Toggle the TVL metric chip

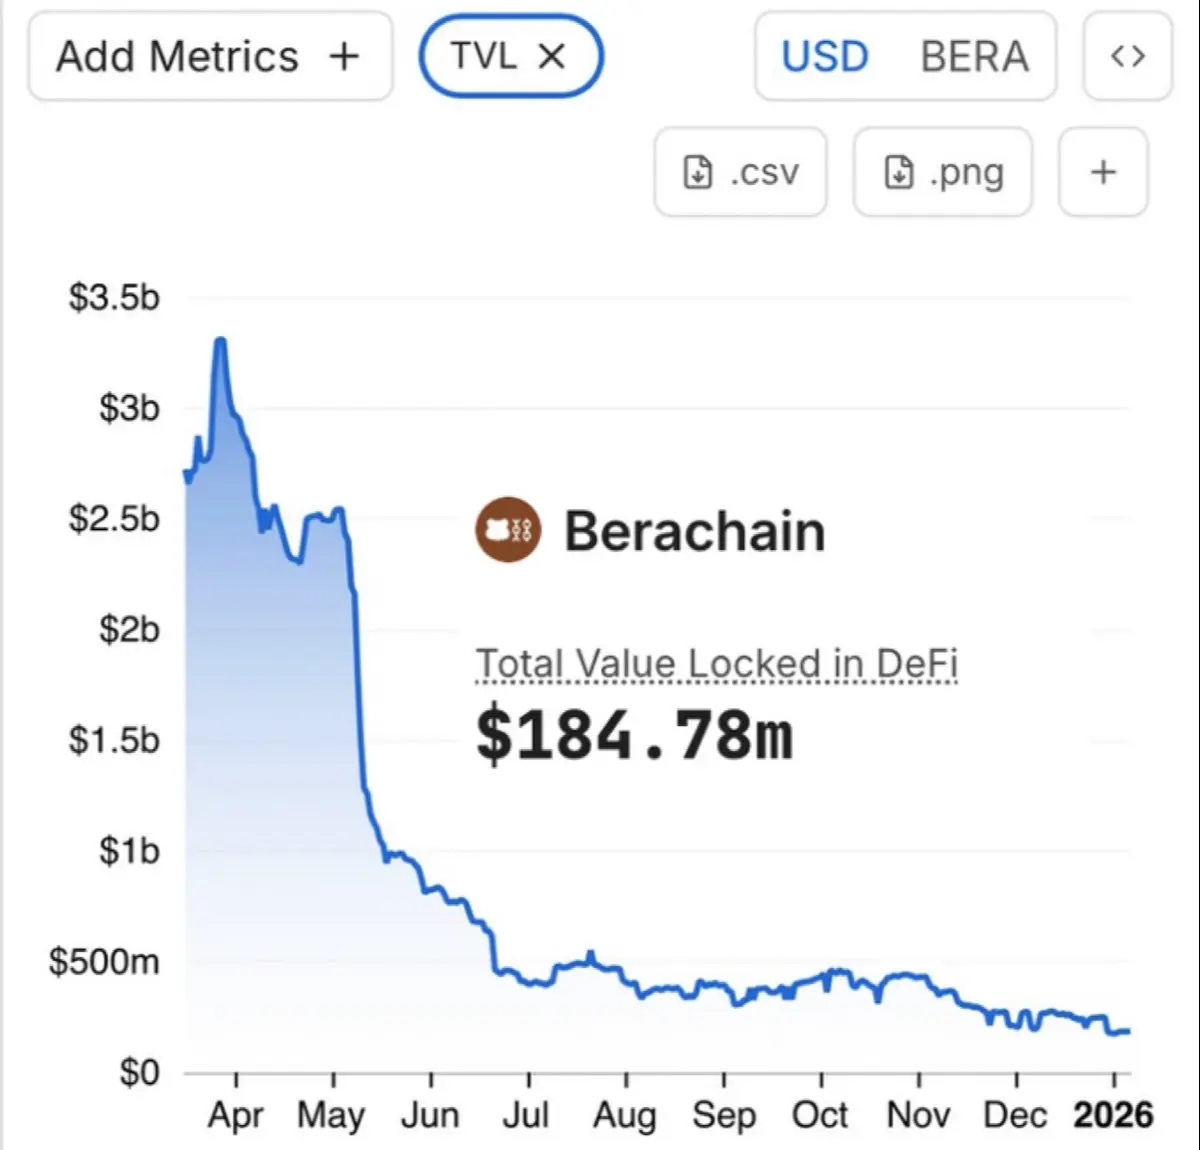coord(484,57)
